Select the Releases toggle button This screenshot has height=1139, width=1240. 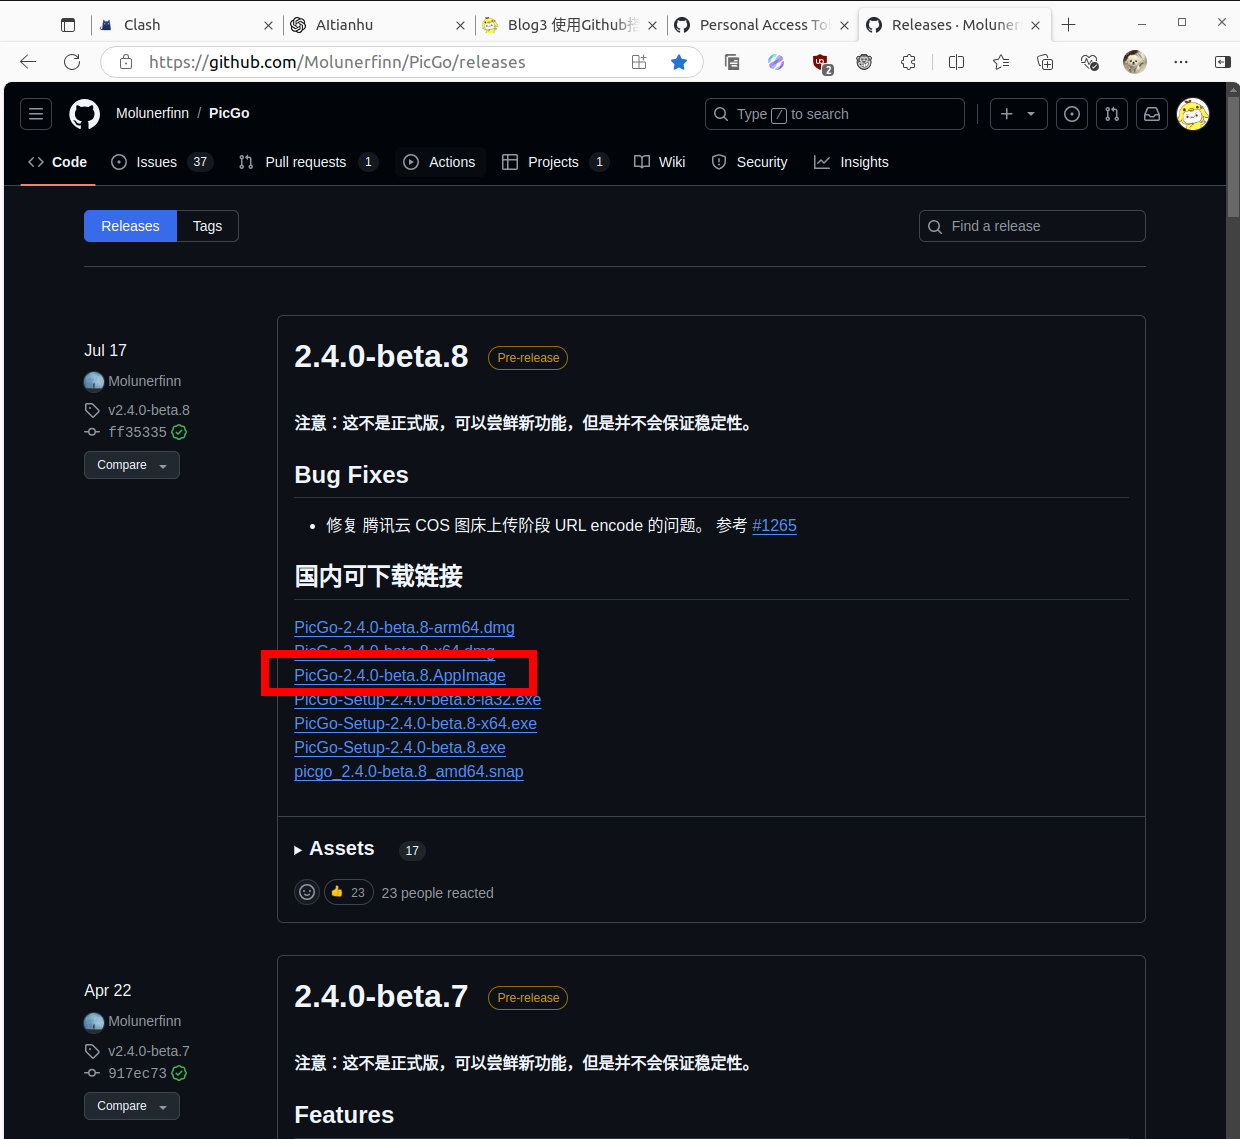[130, 226]
